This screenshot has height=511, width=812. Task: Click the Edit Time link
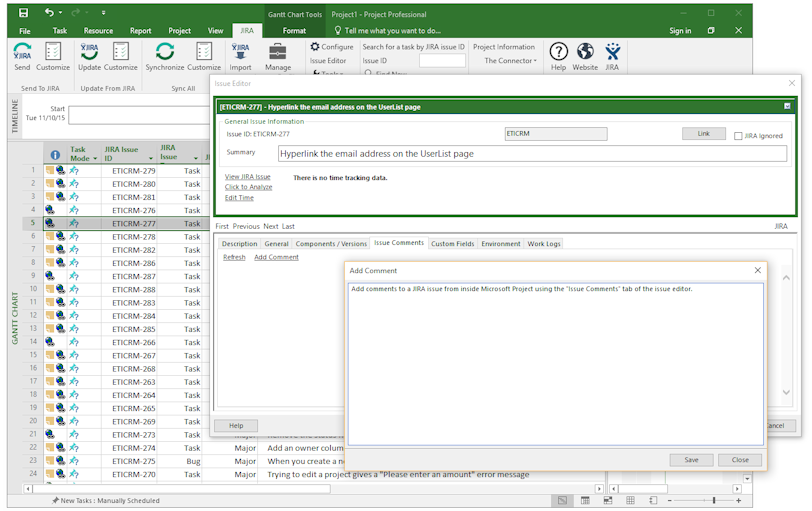click(x=239, y=198)
